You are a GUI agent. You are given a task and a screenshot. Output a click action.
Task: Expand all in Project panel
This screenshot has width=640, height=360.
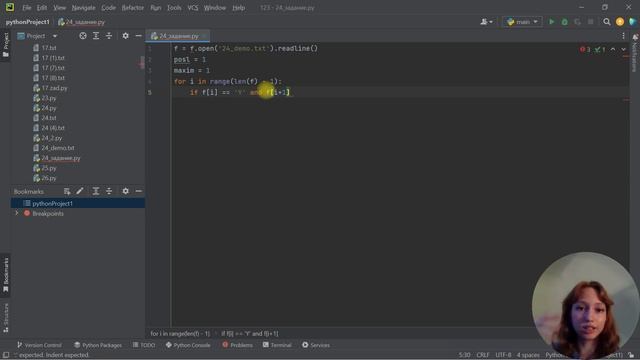(x=96, y=36)
